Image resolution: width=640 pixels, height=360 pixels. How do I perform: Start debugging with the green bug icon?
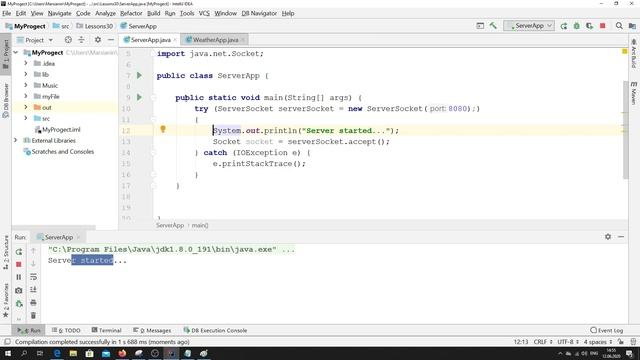click(x=576, y=26)
